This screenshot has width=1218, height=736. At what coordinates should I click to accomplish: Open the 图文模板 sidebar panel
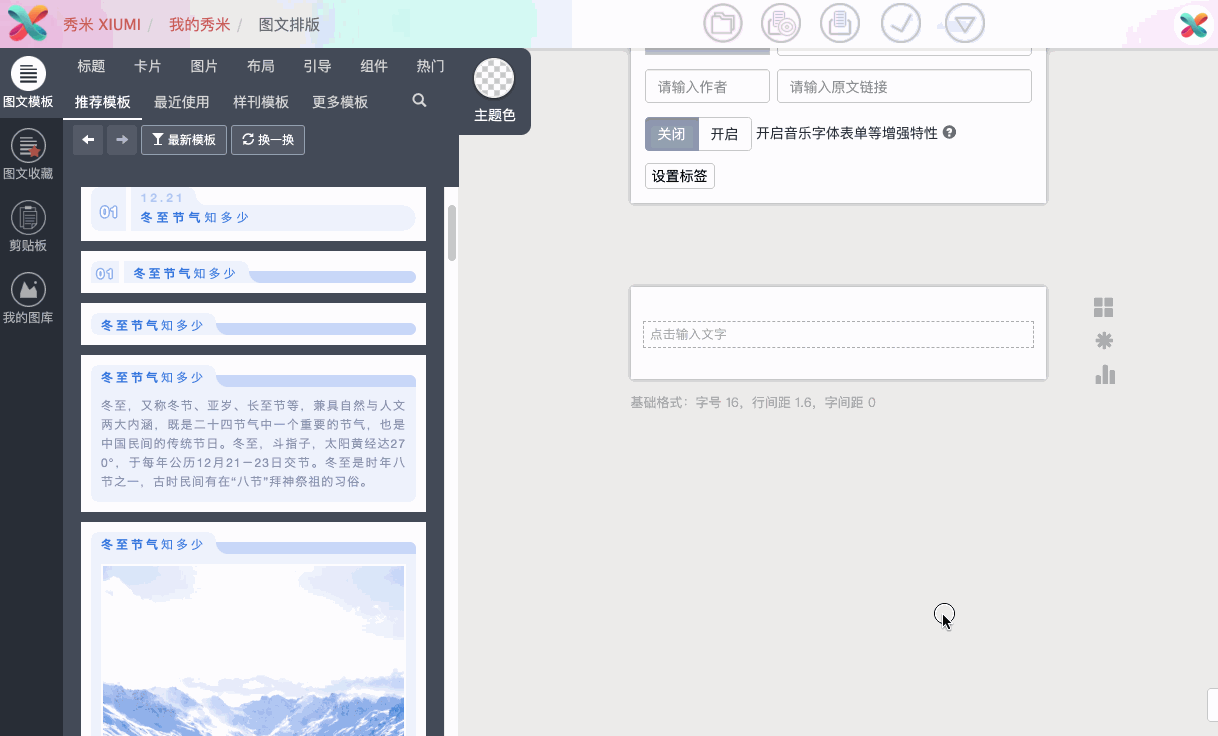tap(28, 83)
